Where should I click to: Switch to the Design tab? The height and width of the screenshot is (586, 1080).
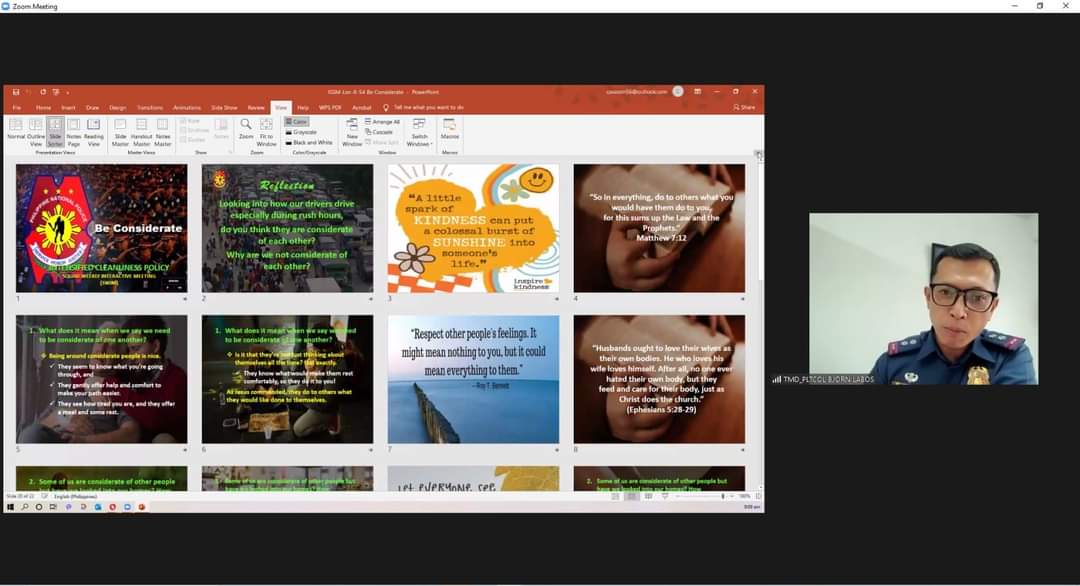[117, 107]
